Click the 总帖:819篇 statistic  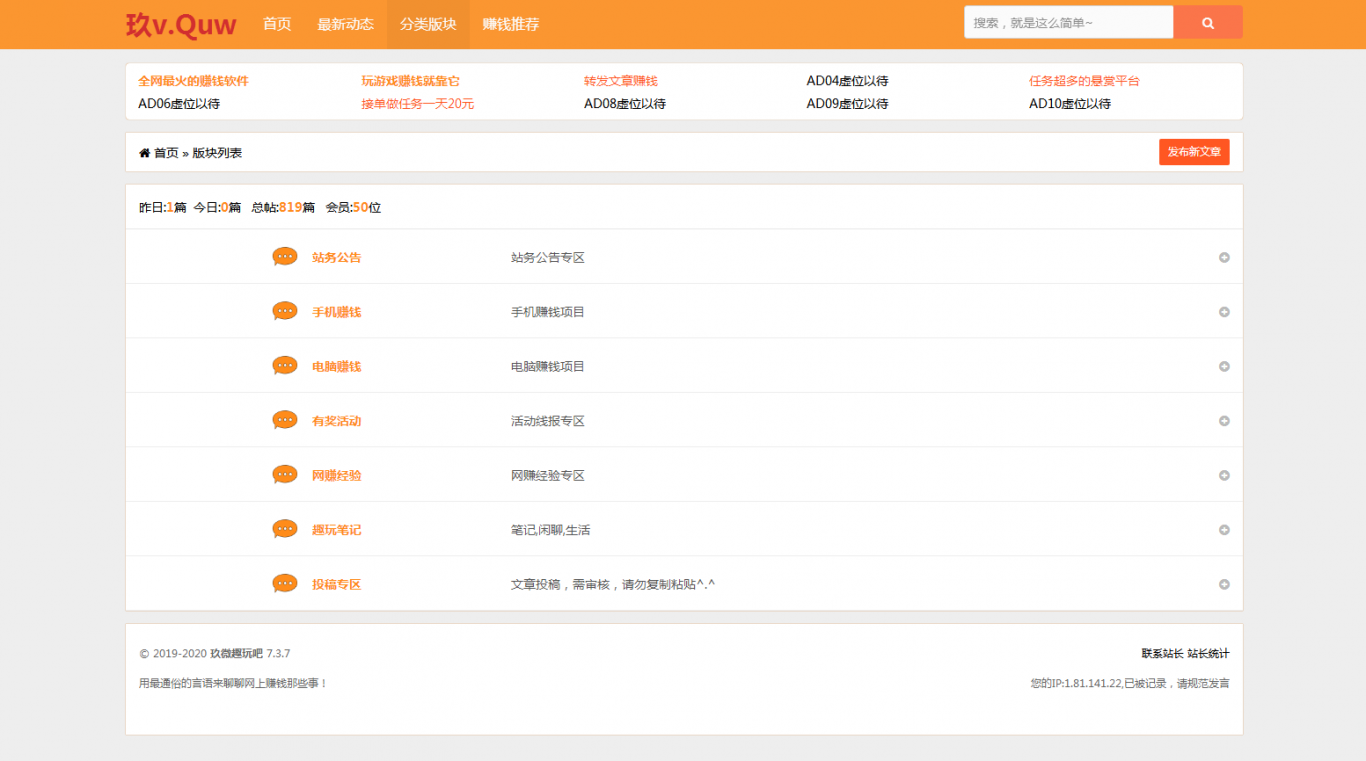283,208
